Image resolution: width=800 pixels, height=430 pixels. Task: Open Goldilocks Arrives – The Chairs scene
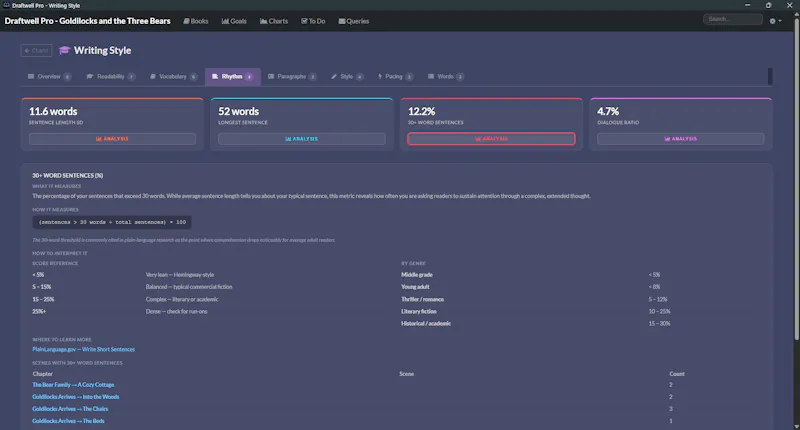coord(70,409)
